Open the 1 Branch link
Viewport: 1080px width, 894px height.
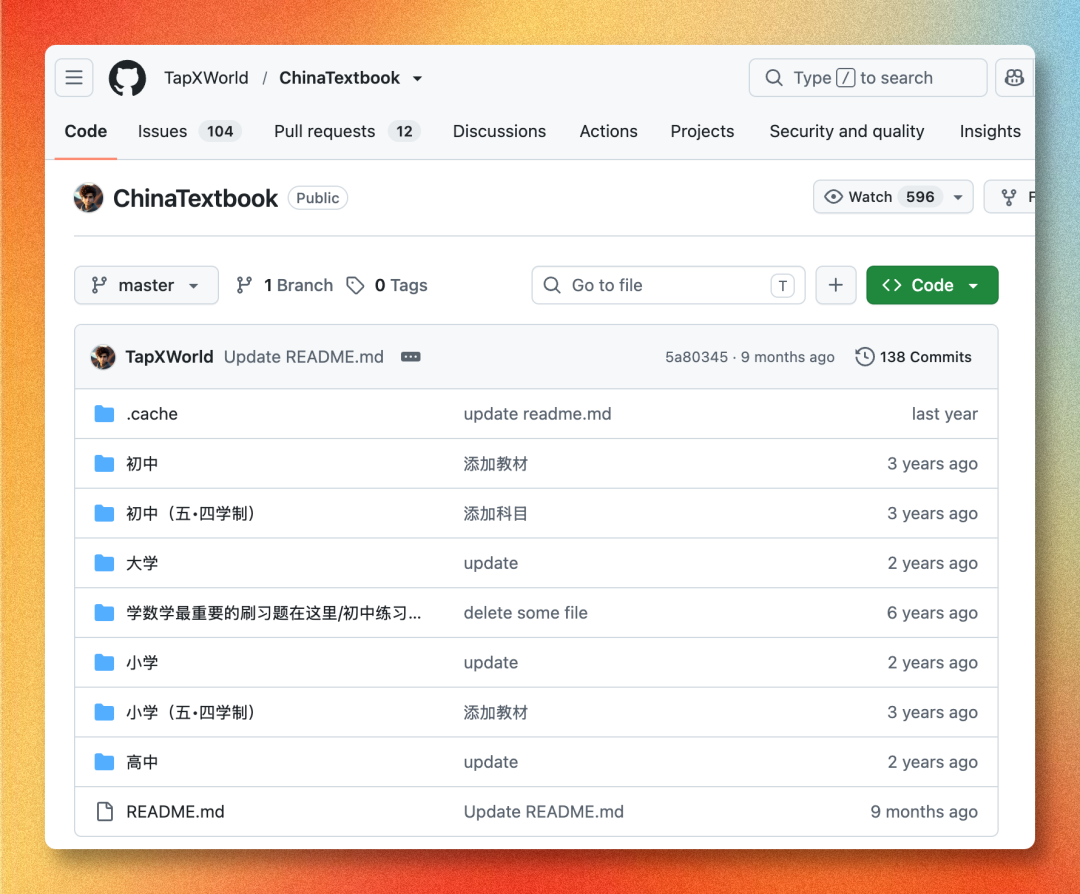[284, 285]
